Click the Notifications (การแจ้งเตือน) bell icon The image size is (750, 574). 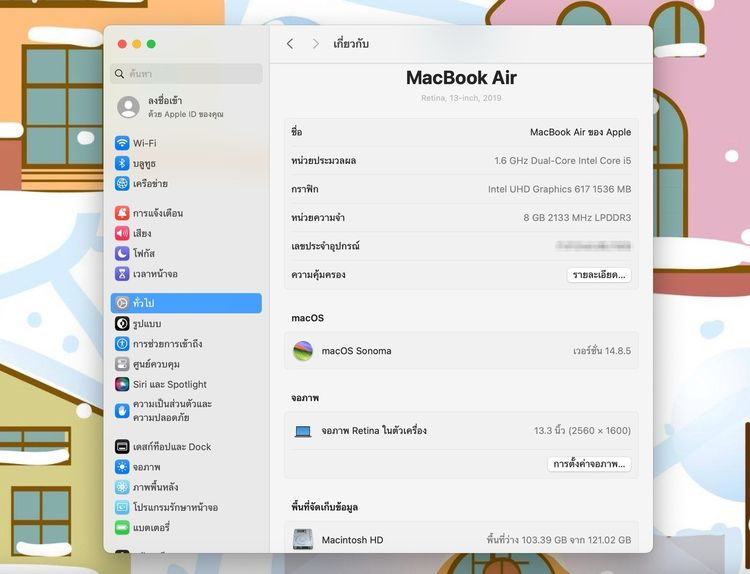point(122,213)
